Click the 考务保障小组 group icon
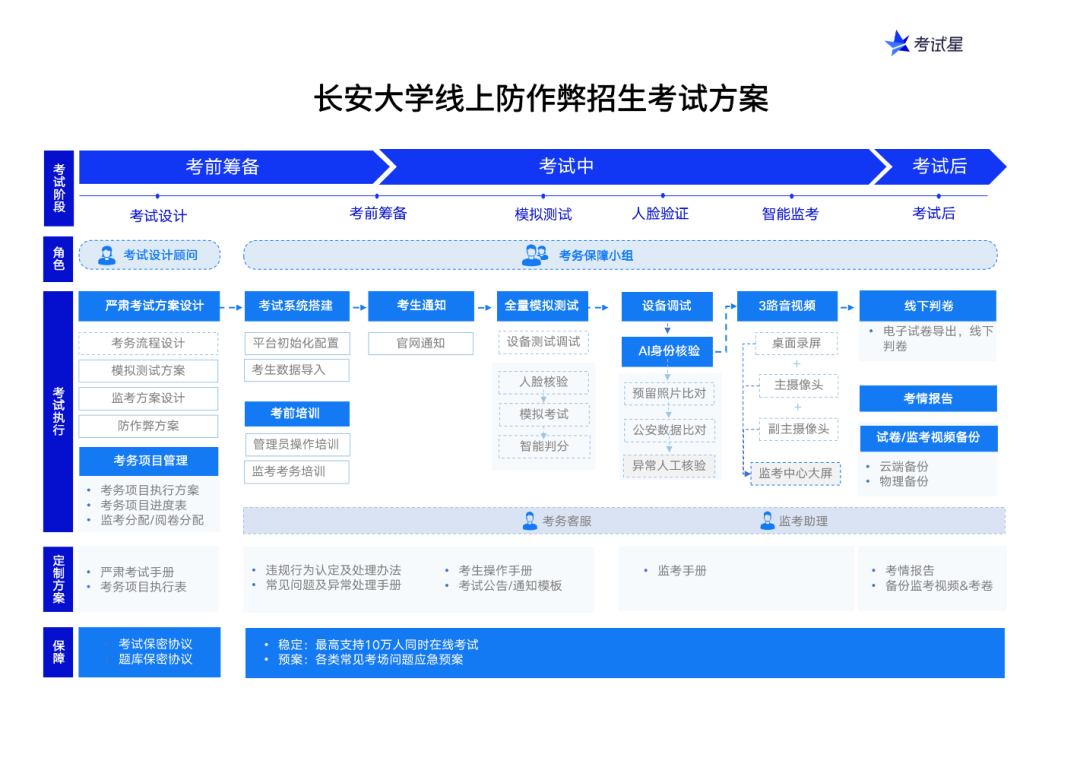 pyautogui.click(x=535, y=256)
